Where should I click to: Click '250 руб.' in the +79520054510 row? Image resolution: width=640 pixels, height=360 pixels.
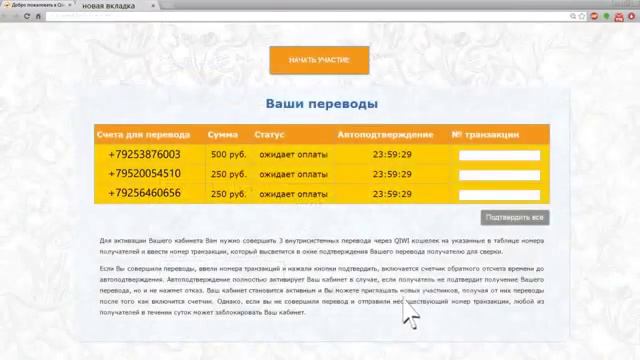(x=229, y=174)
